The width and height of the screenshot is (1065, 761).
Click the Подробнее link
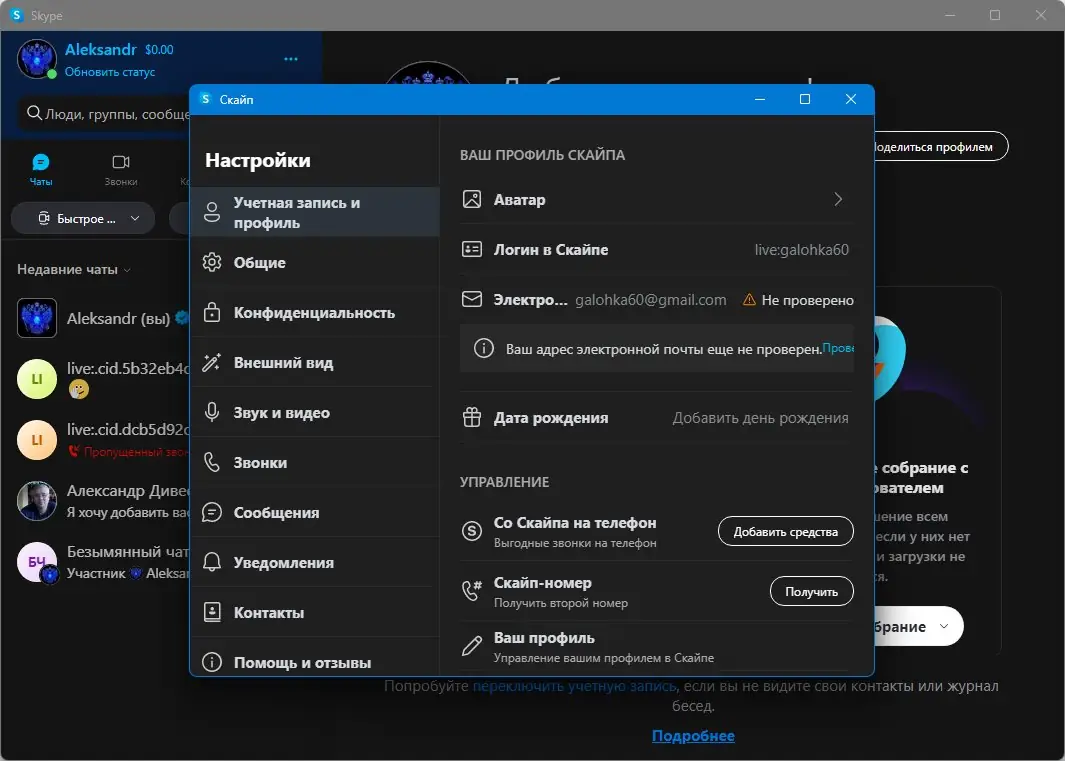(x=693, y=736)
